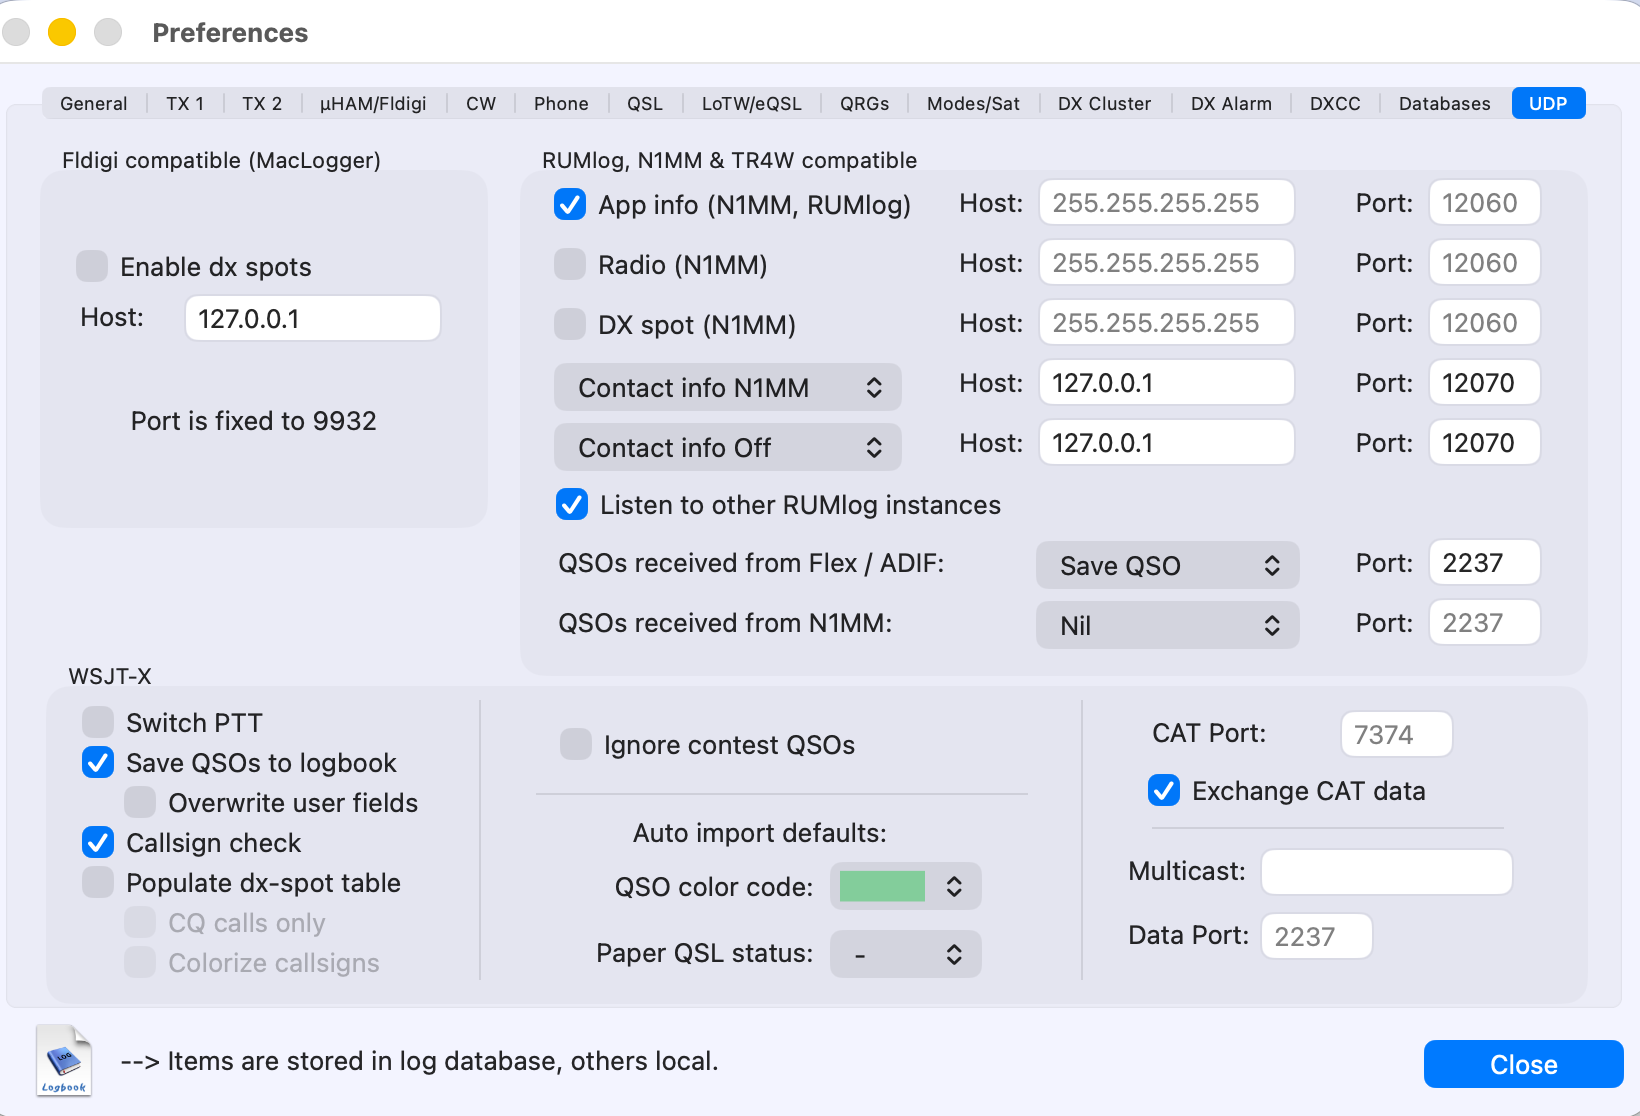Open the Contact info N1MM dropdown

727,388
